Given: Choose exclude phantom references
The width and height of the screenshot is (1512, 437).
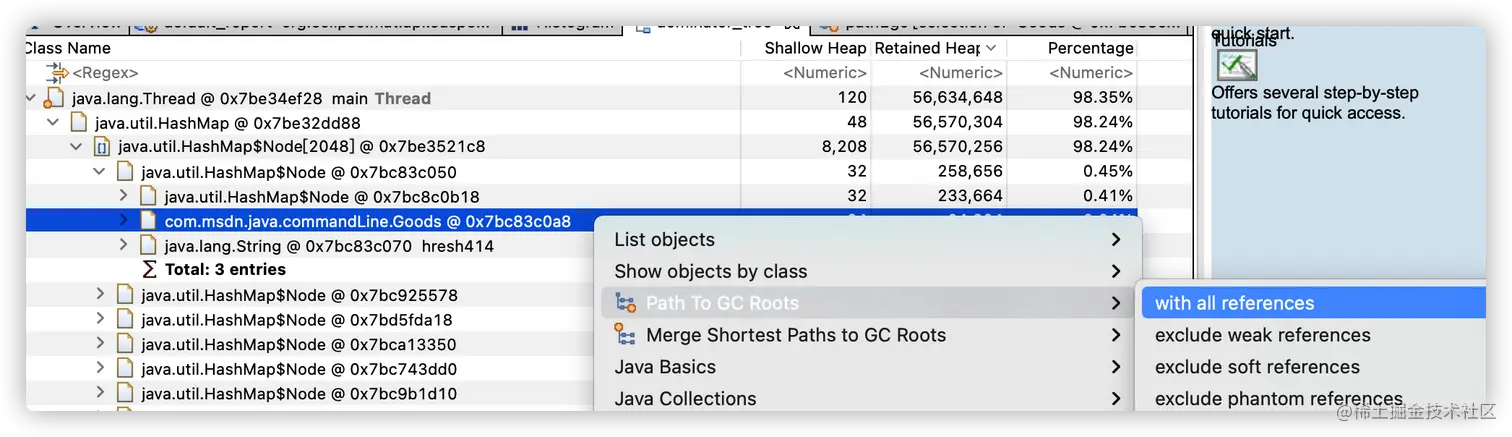Looking at the screenshot, I should [1313, 398].
